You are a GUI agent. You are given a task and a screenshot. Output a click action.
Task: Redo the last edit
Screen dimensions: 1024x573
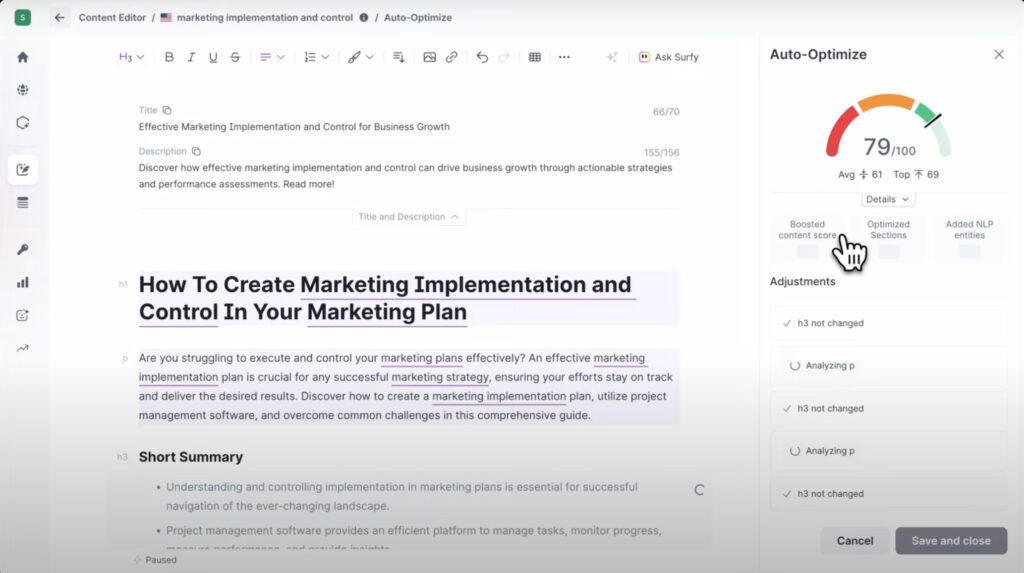504,57
